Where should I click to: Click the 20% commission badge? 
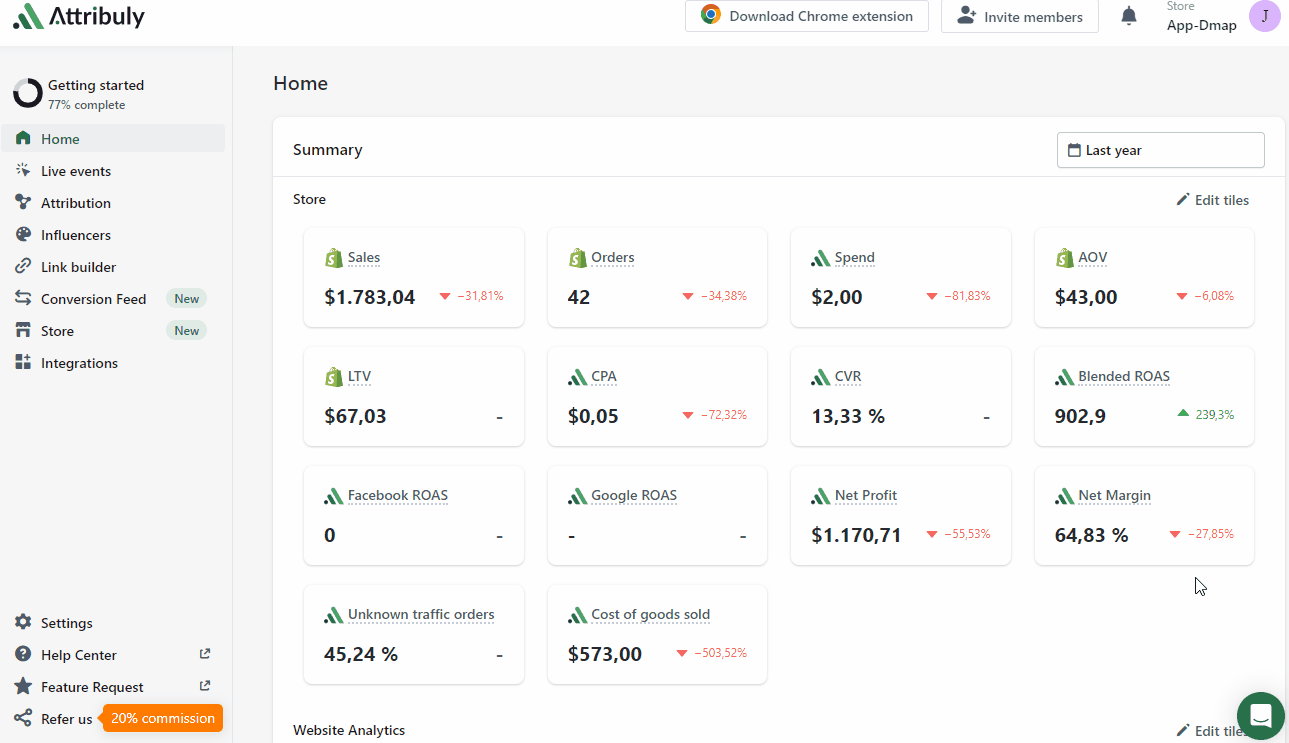163,718
